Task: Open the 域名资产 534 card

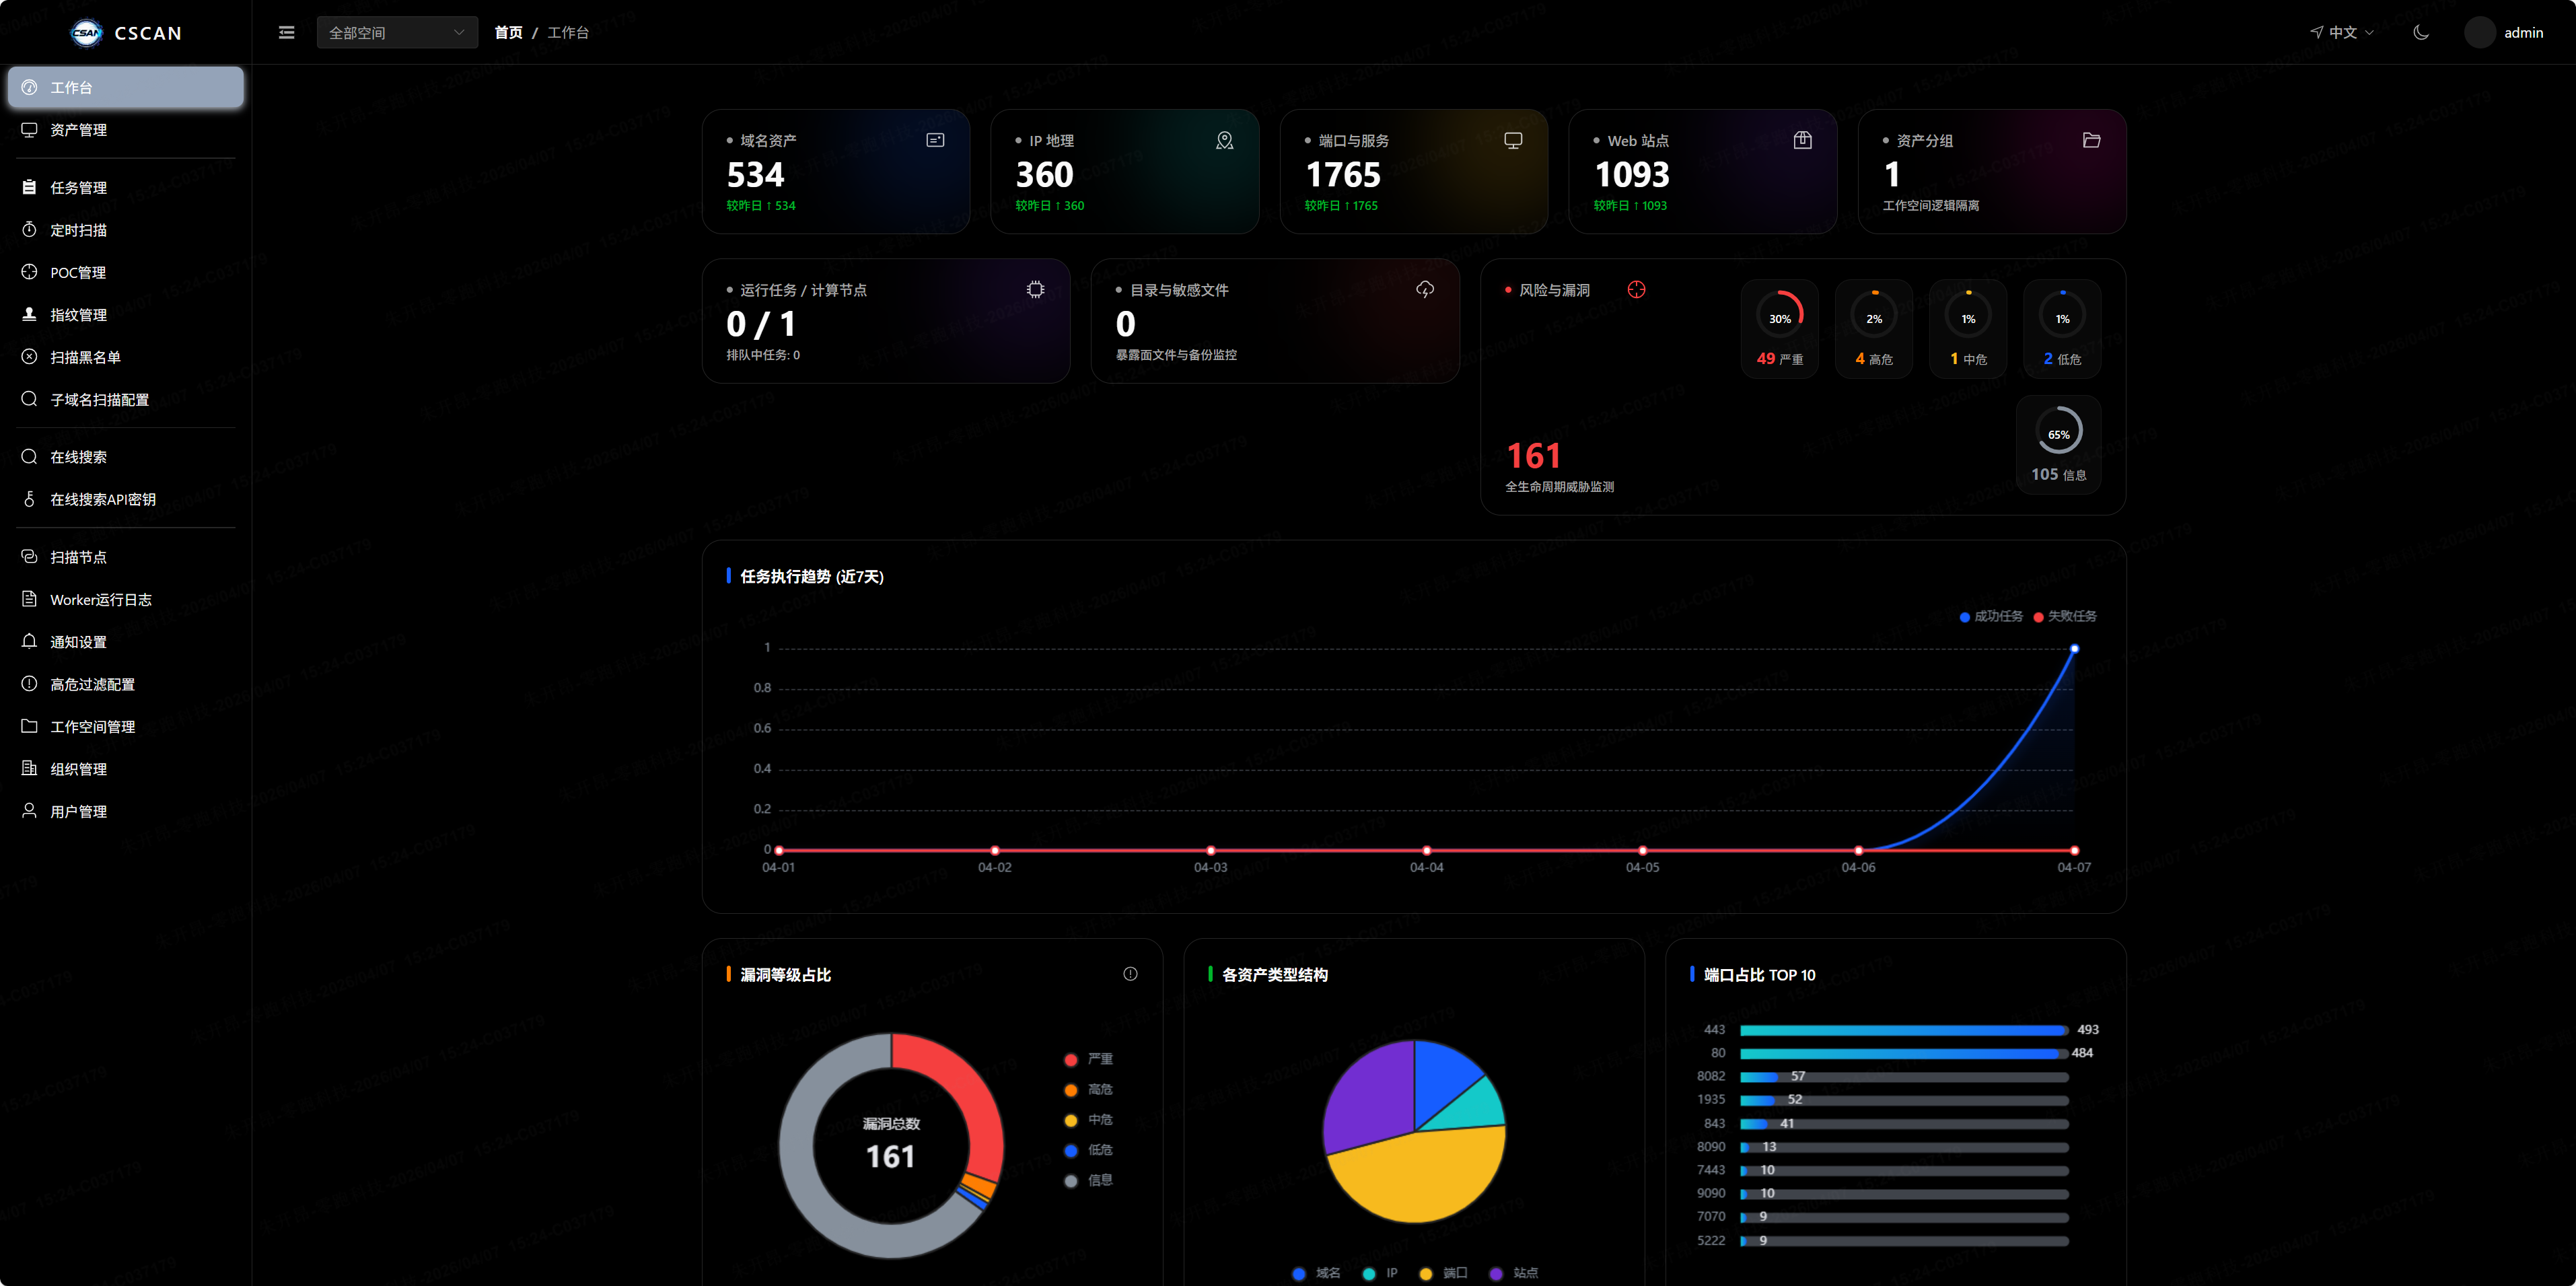Action: tap(836, 172)
